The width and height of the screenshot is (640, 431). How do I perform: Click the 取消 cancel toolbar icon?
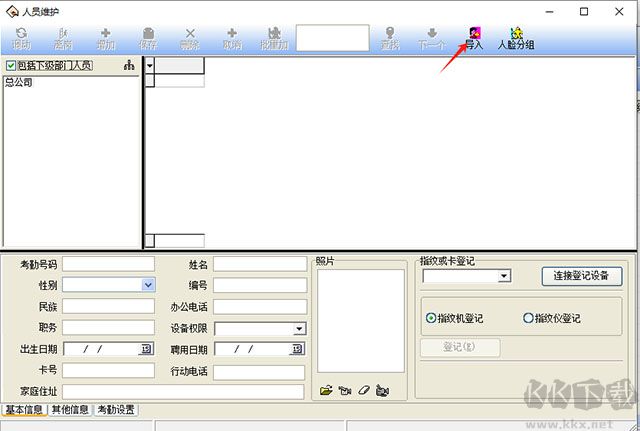point(232,38)
